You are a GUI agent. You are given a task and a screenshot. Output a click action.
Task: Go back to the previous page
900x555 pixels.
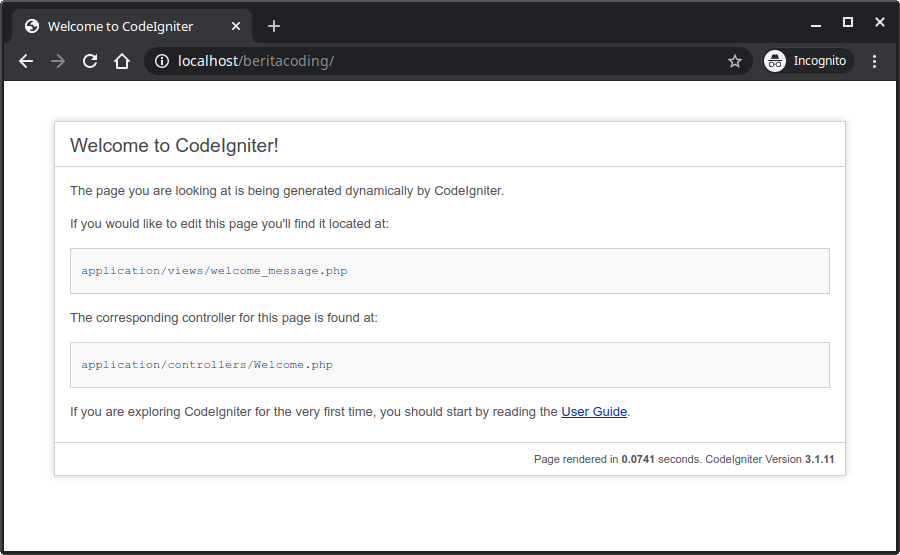click(26, 61)
